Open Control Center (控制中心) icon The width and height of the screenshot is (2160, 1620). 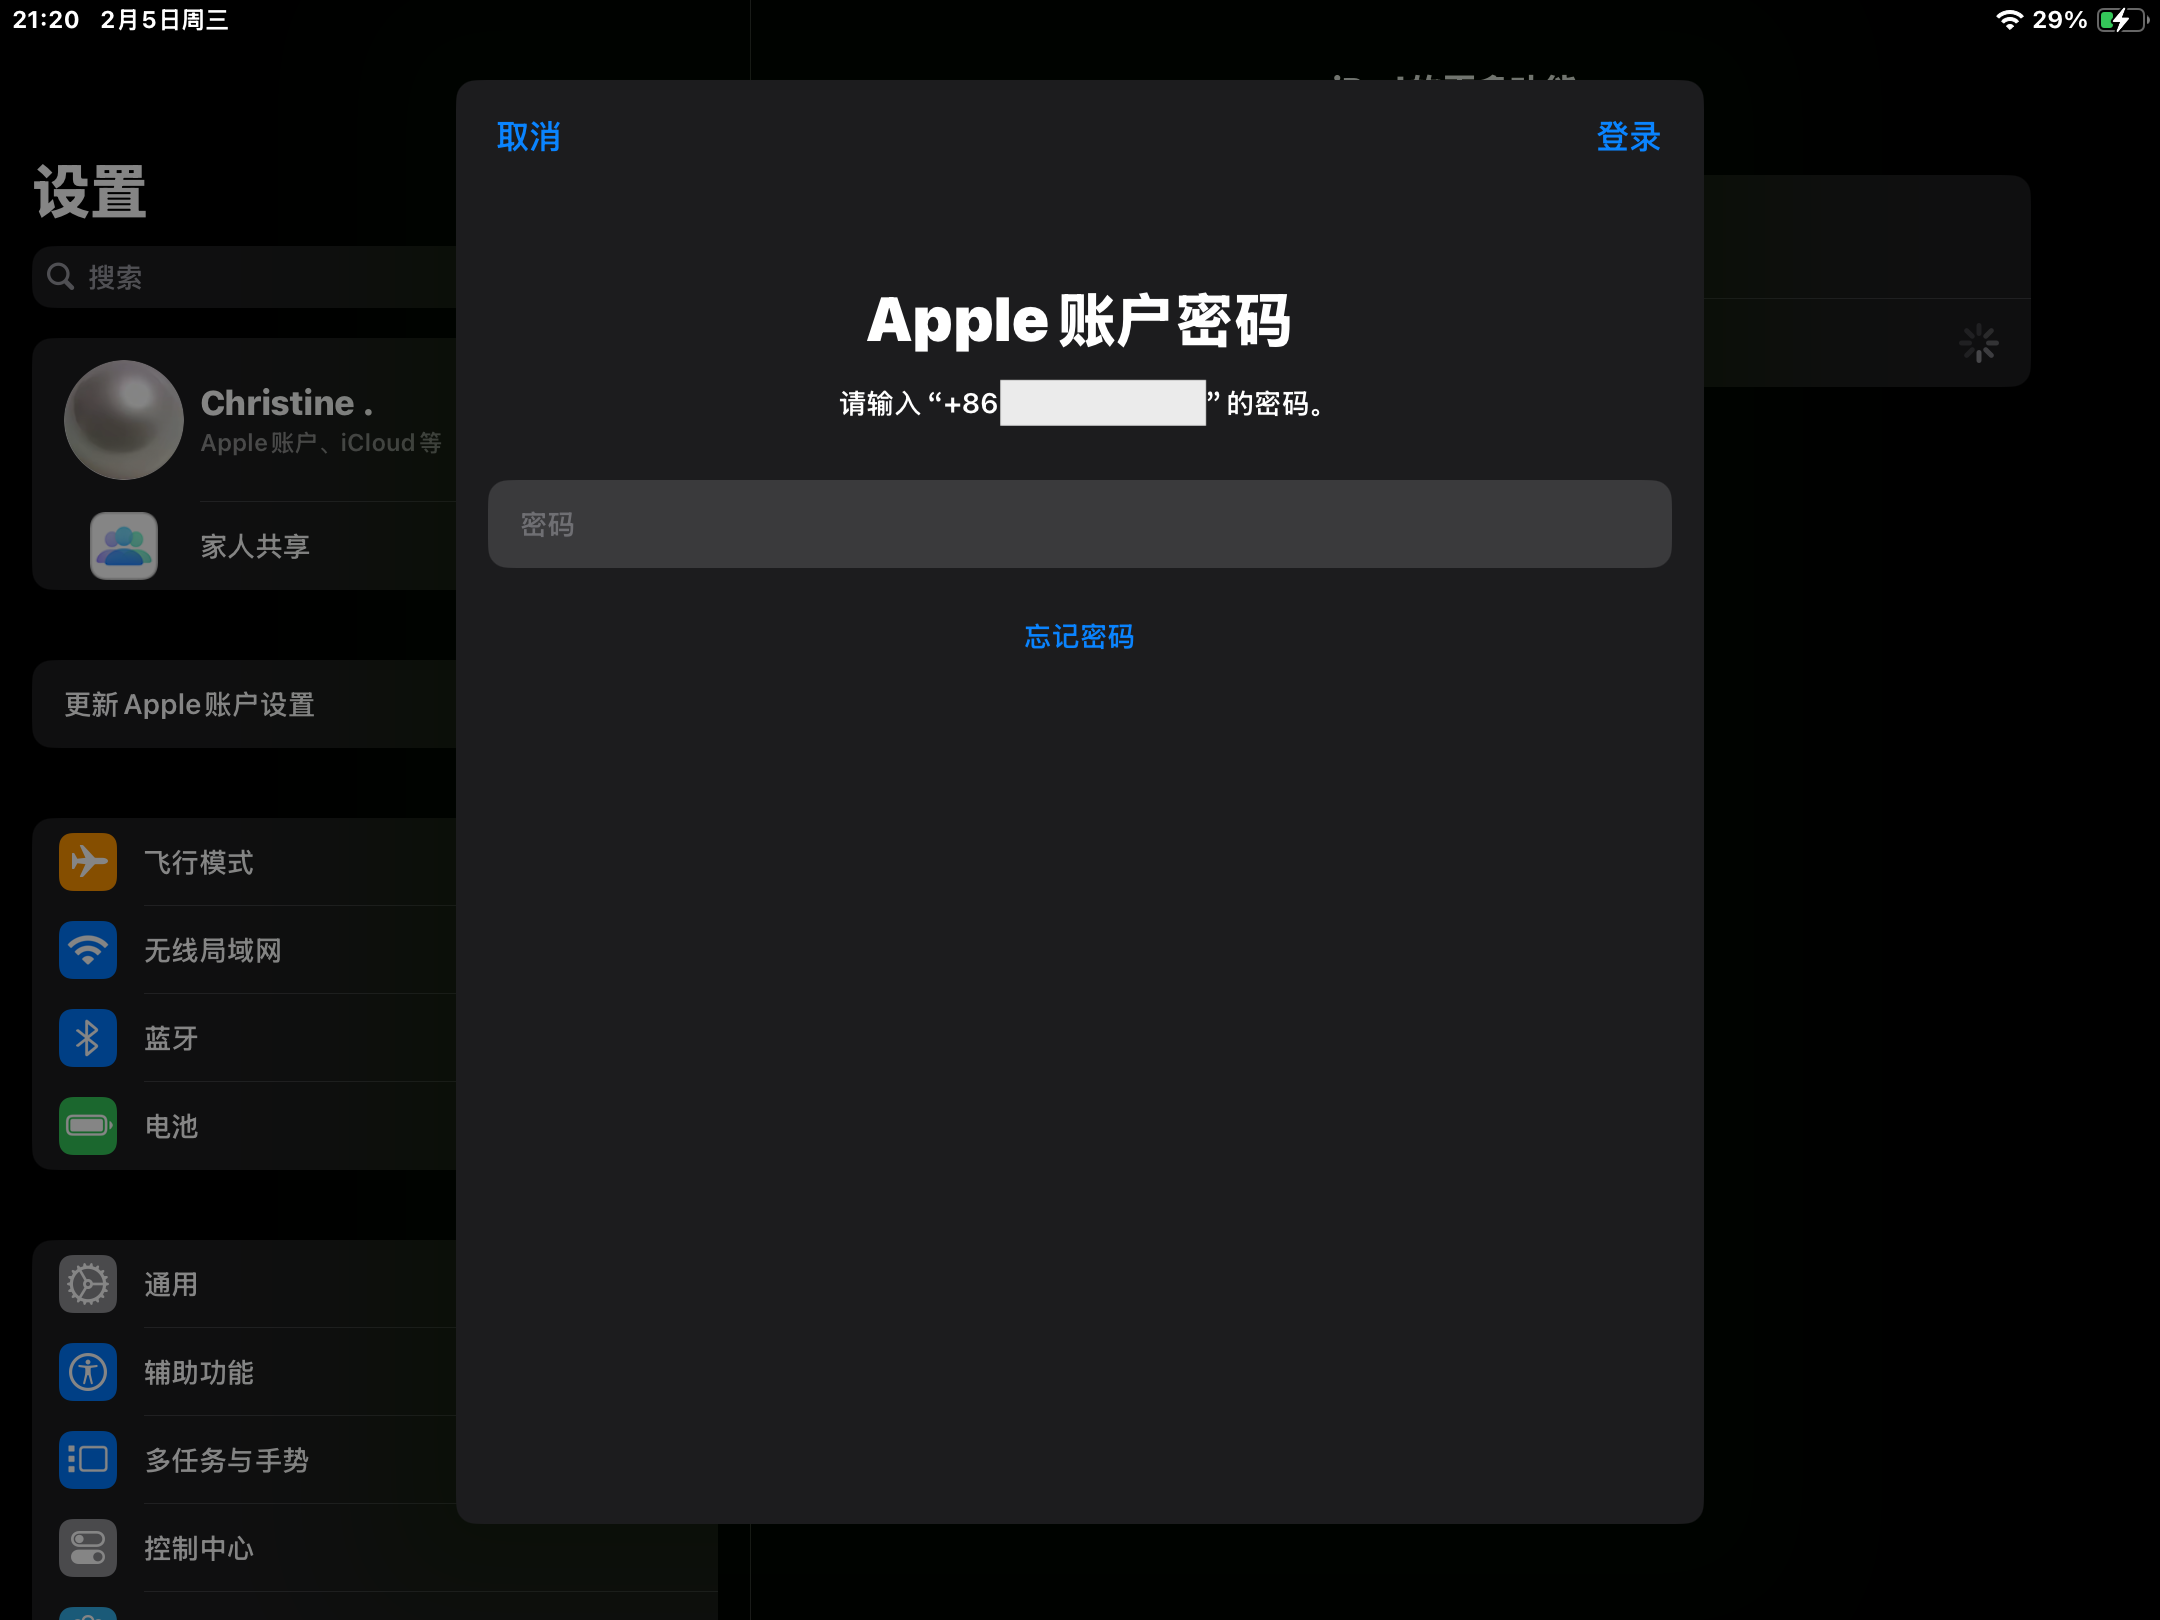click(88, 1548)
